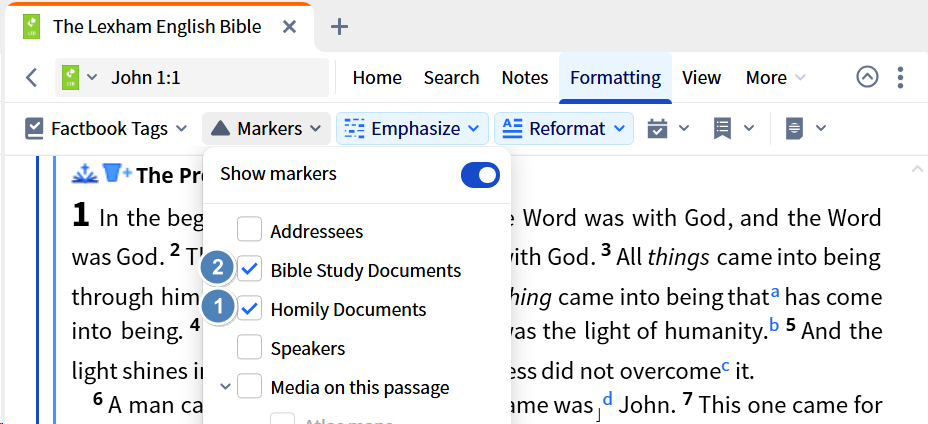Screen dimensions: 928x424
Task: Click the large chapter number 1
Action: coord(80,215)
